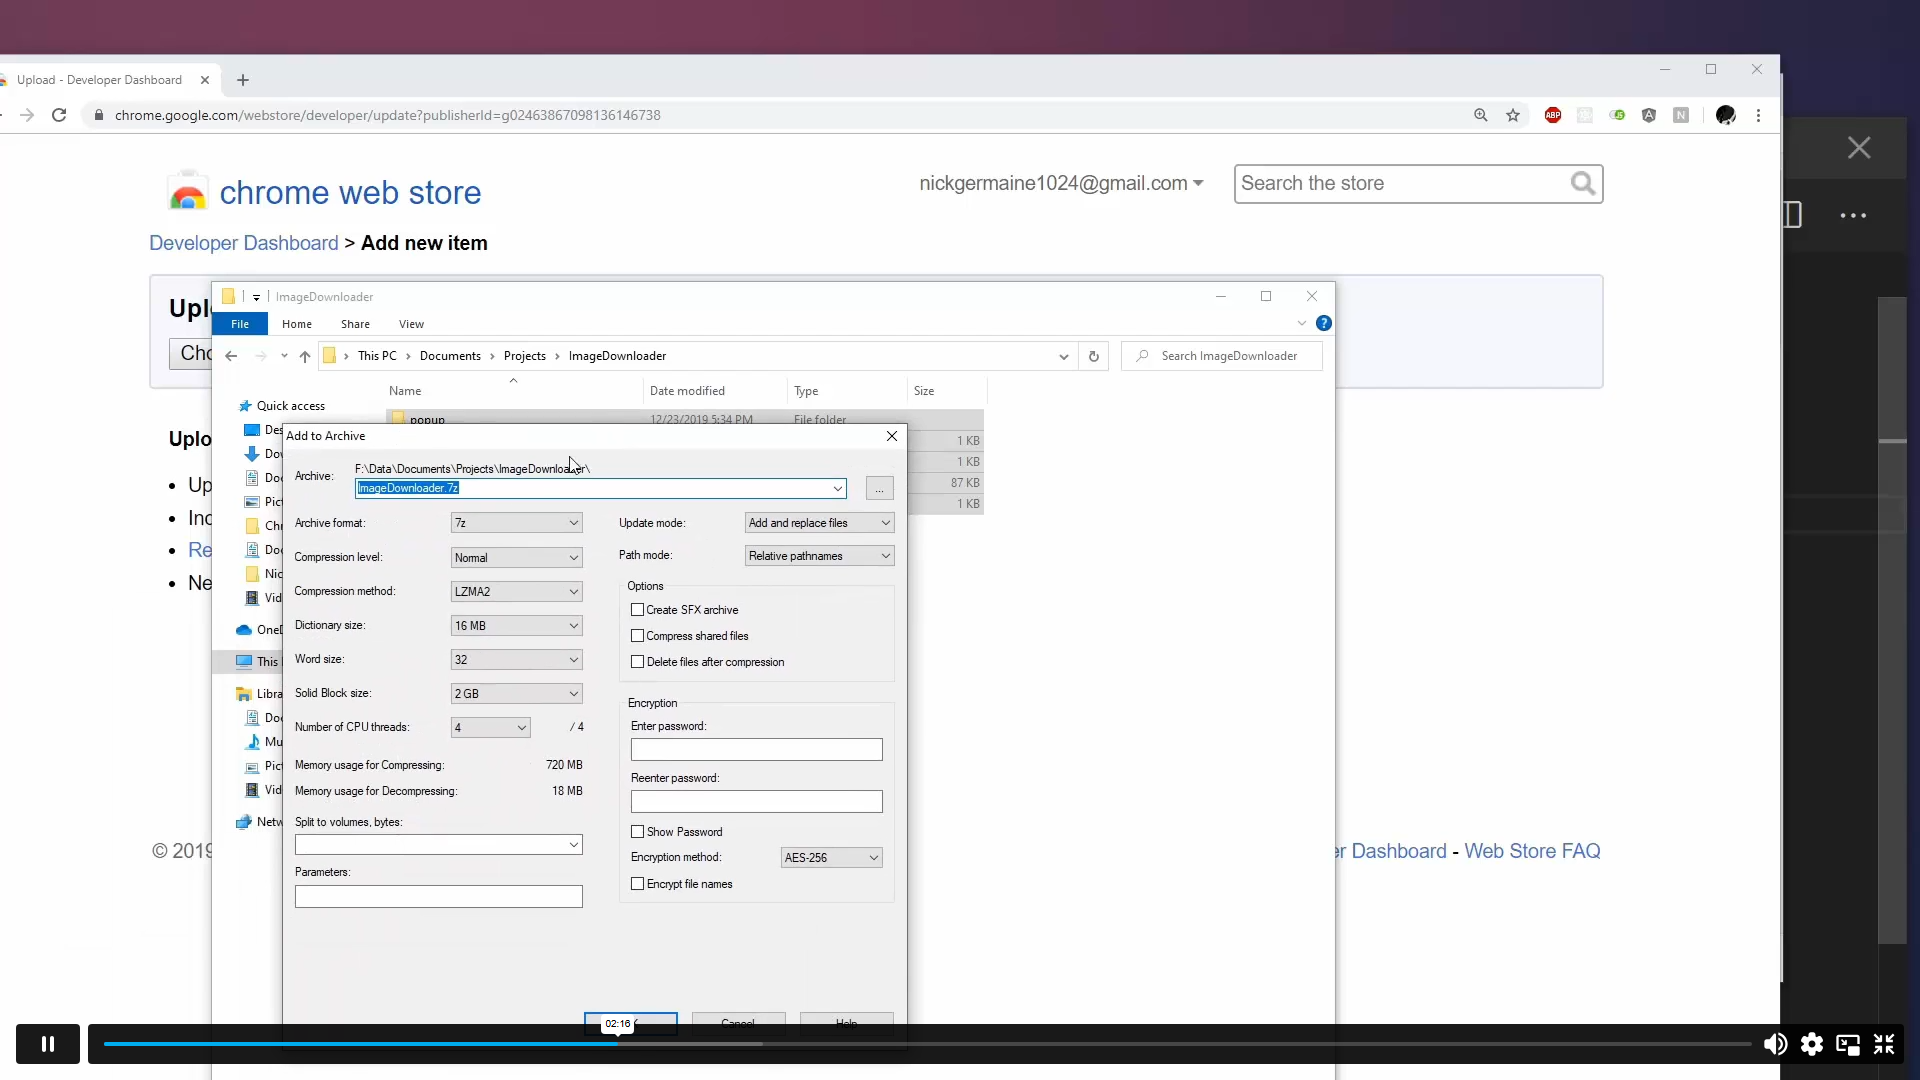Open the Web Store FAQ link

tap(1532, 851)
